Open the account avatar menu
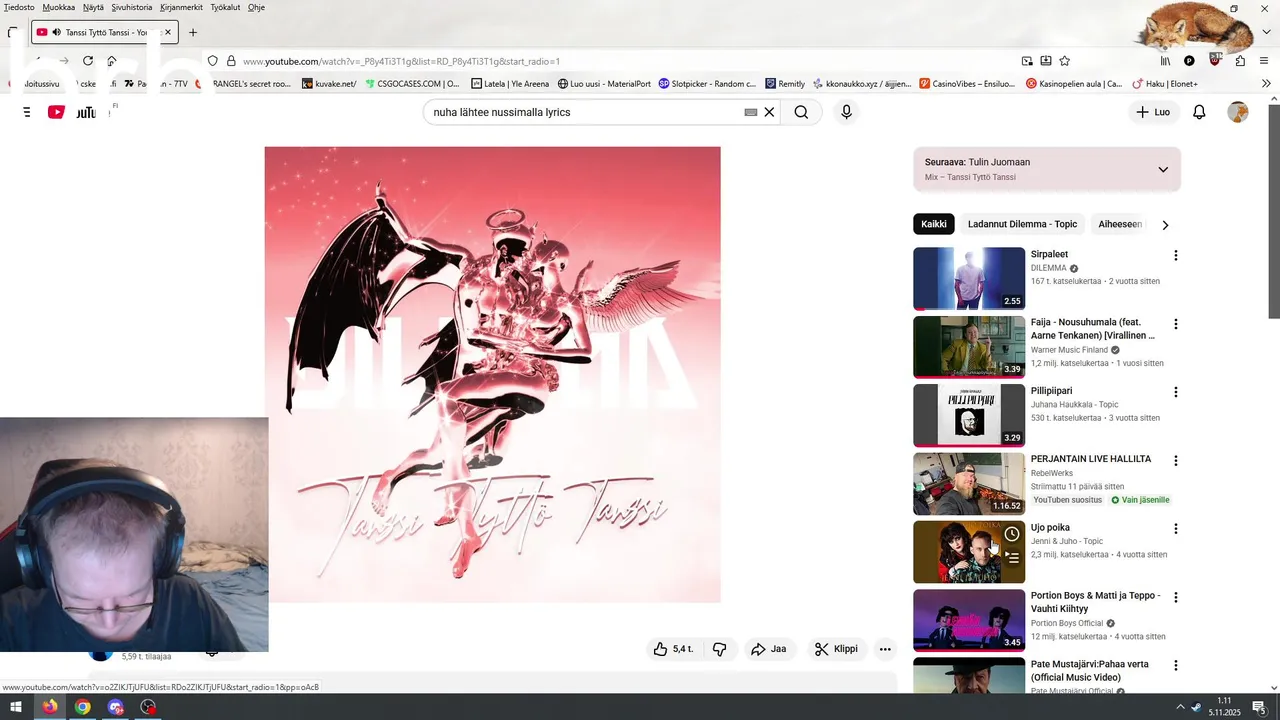 1238,112
